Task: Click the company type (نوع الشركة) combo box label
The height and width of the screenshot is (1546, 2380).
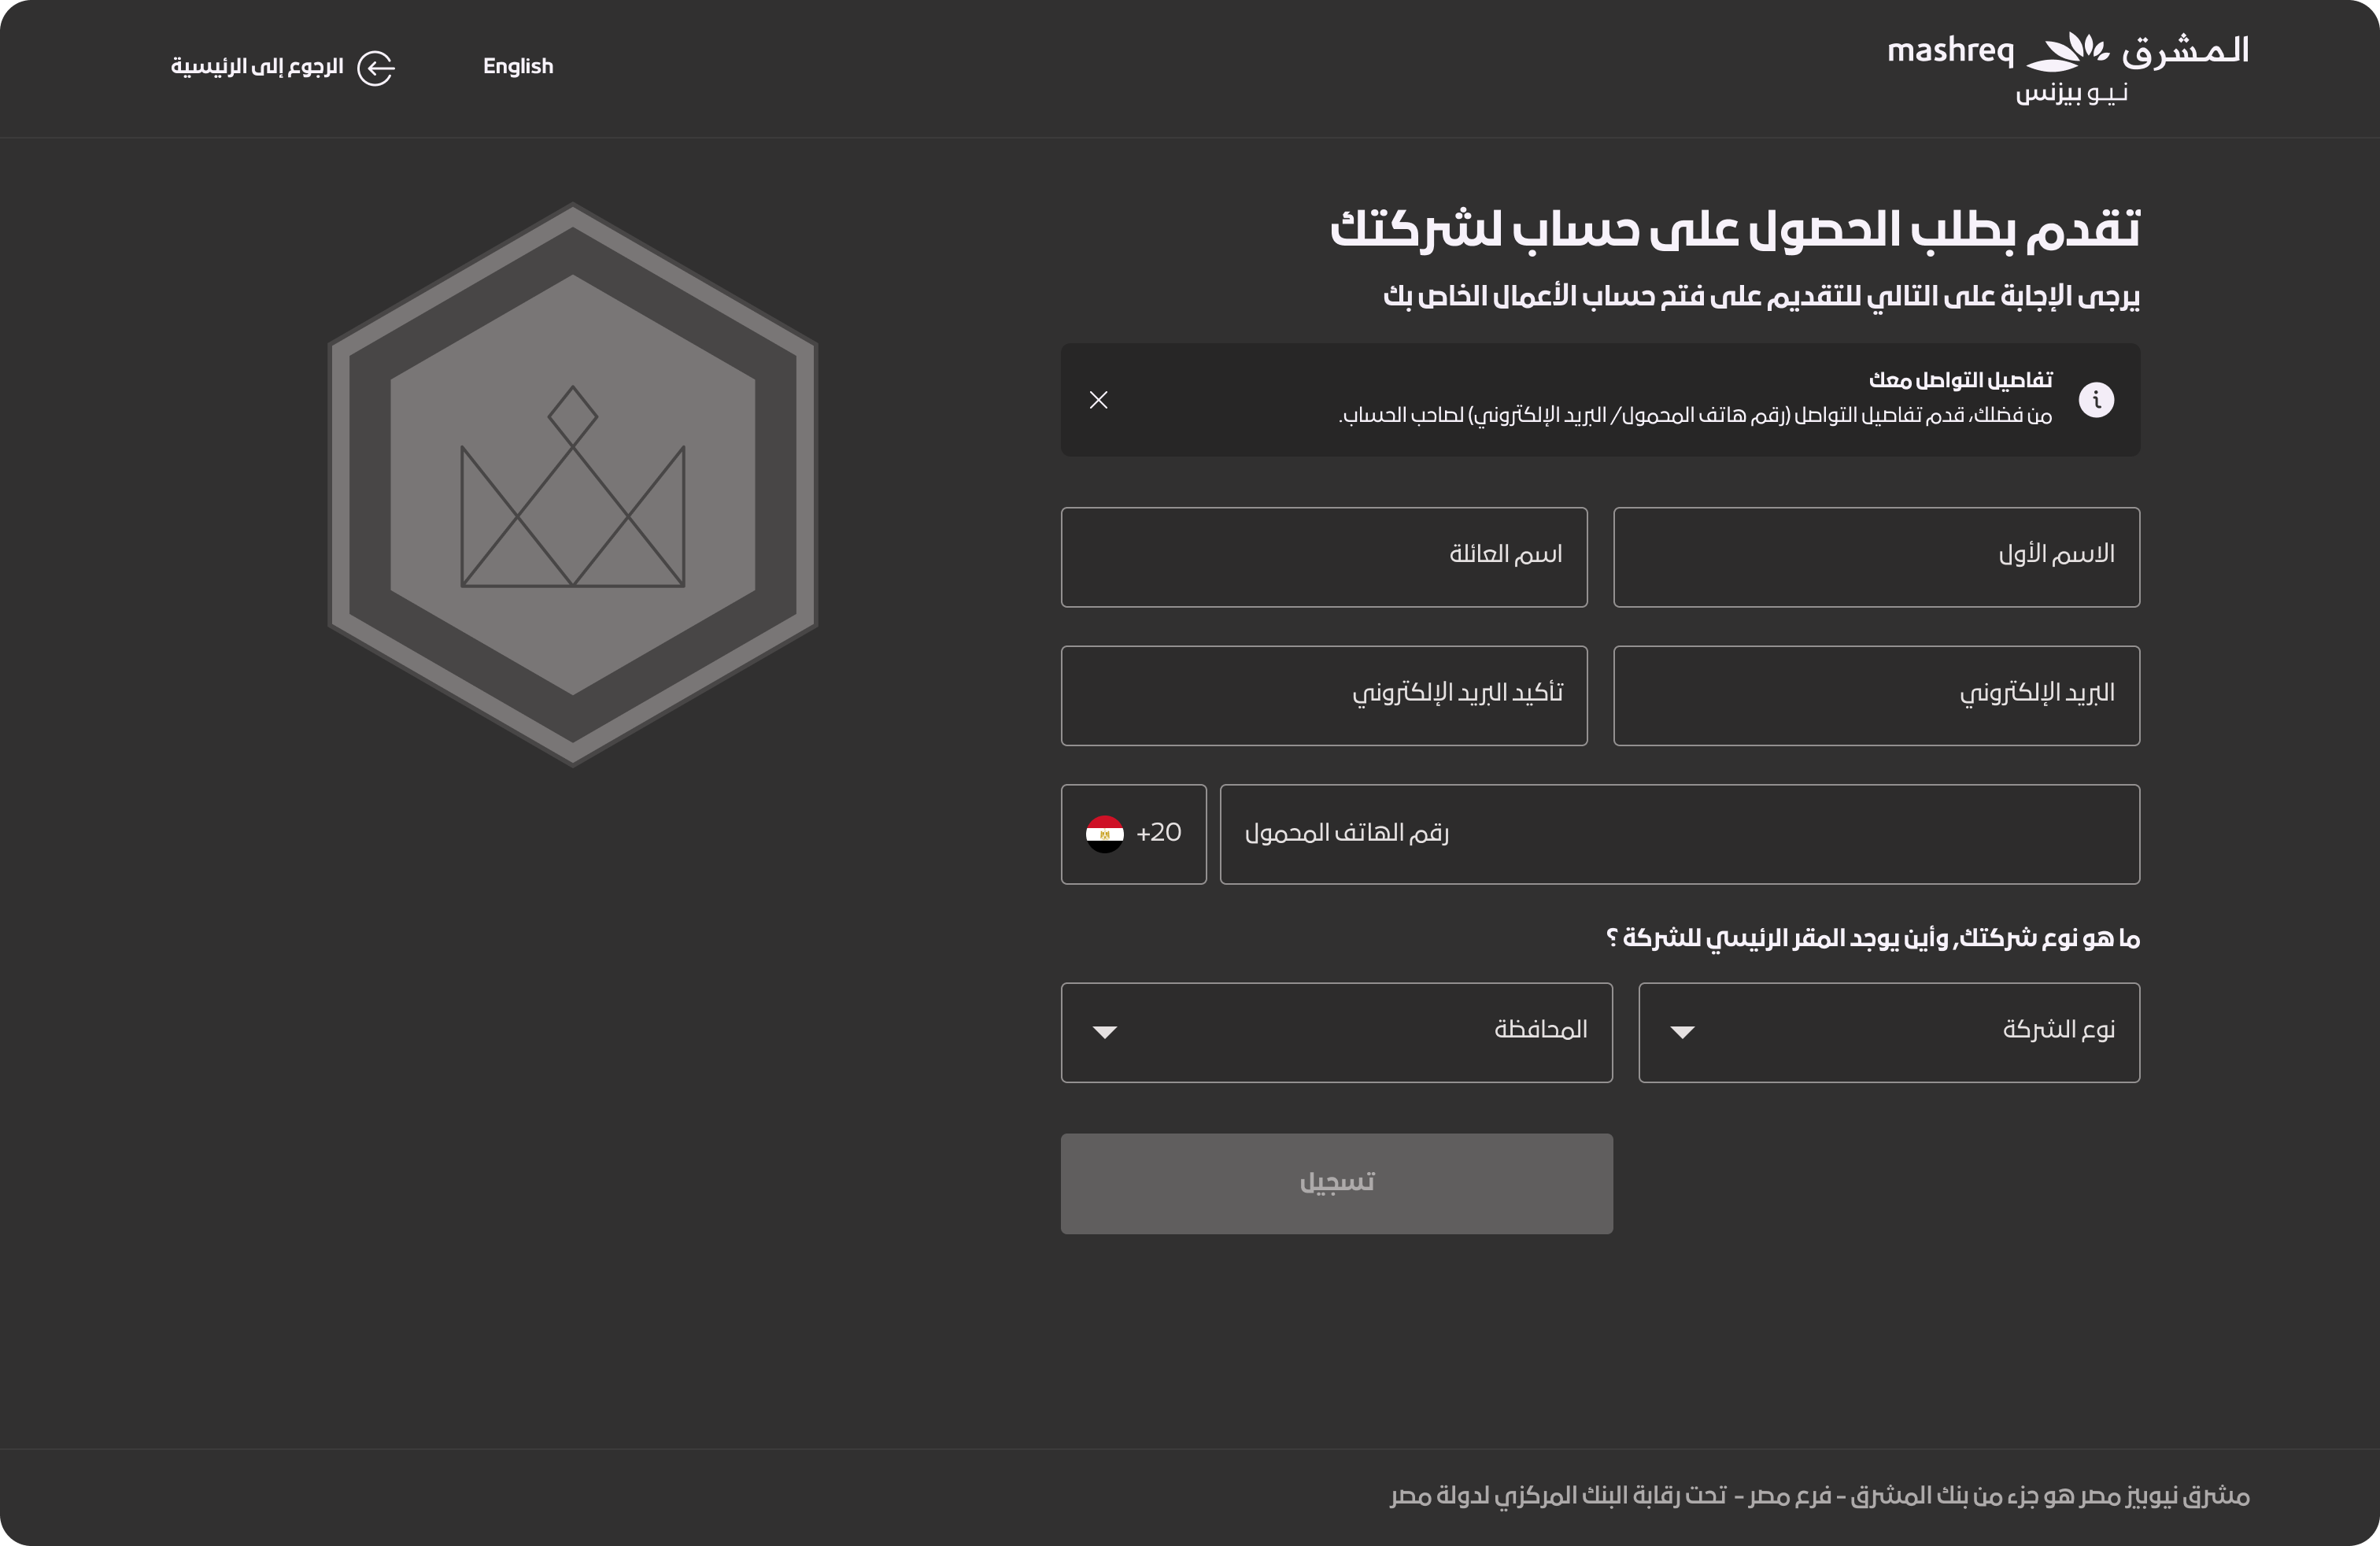Action: coord(2058,1030)
